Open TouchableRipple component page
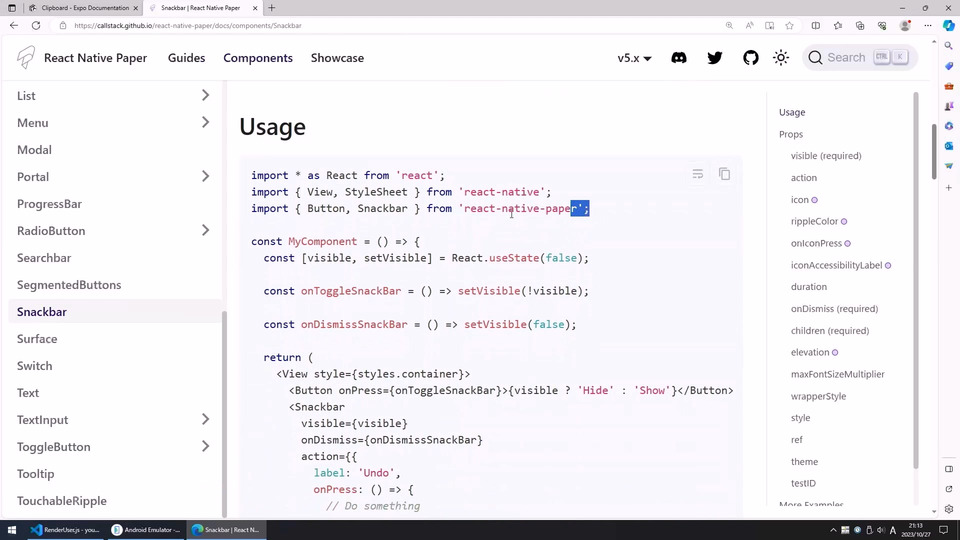Viewport: 960px width, 540px height. (62, 500)
